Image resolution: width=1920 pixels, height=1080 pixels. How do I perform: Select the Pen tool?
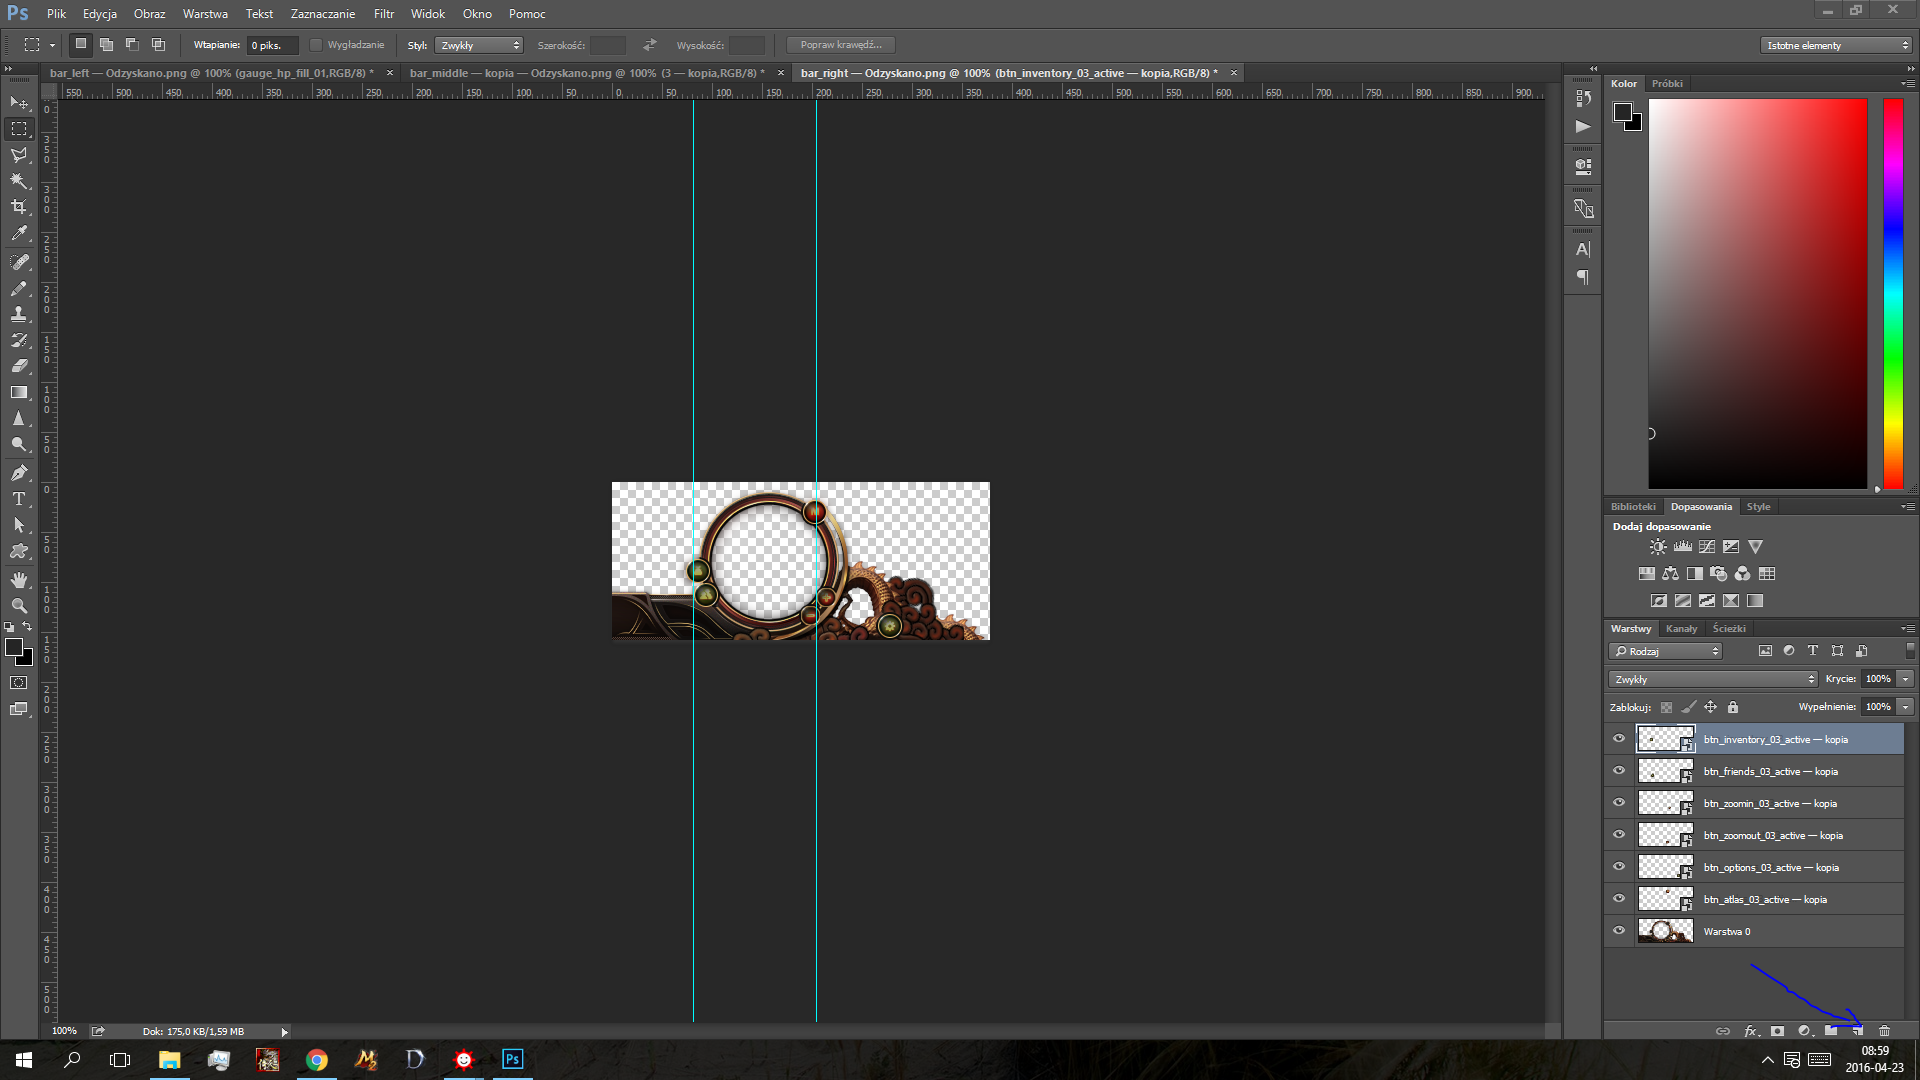click(19, 473)
